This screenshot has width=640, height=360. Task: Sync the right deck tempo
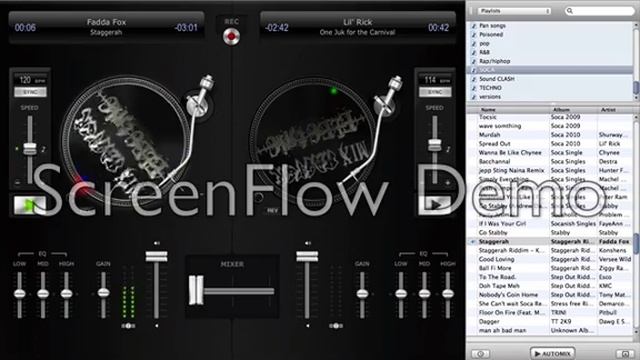point(435,92)
